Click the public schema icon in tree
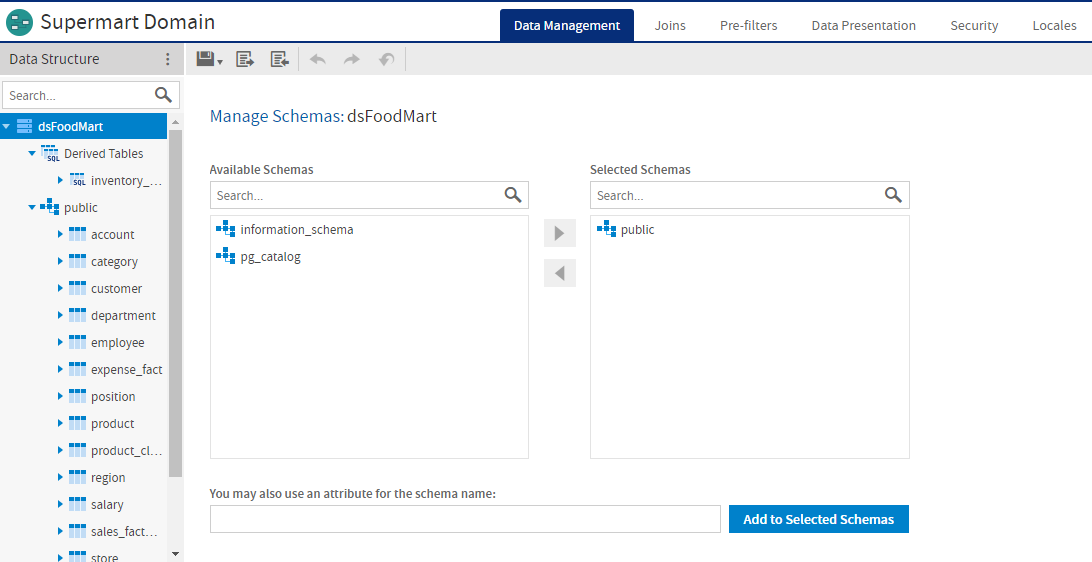This screenshot has height=562, width=1092. (x=49, y=207)
